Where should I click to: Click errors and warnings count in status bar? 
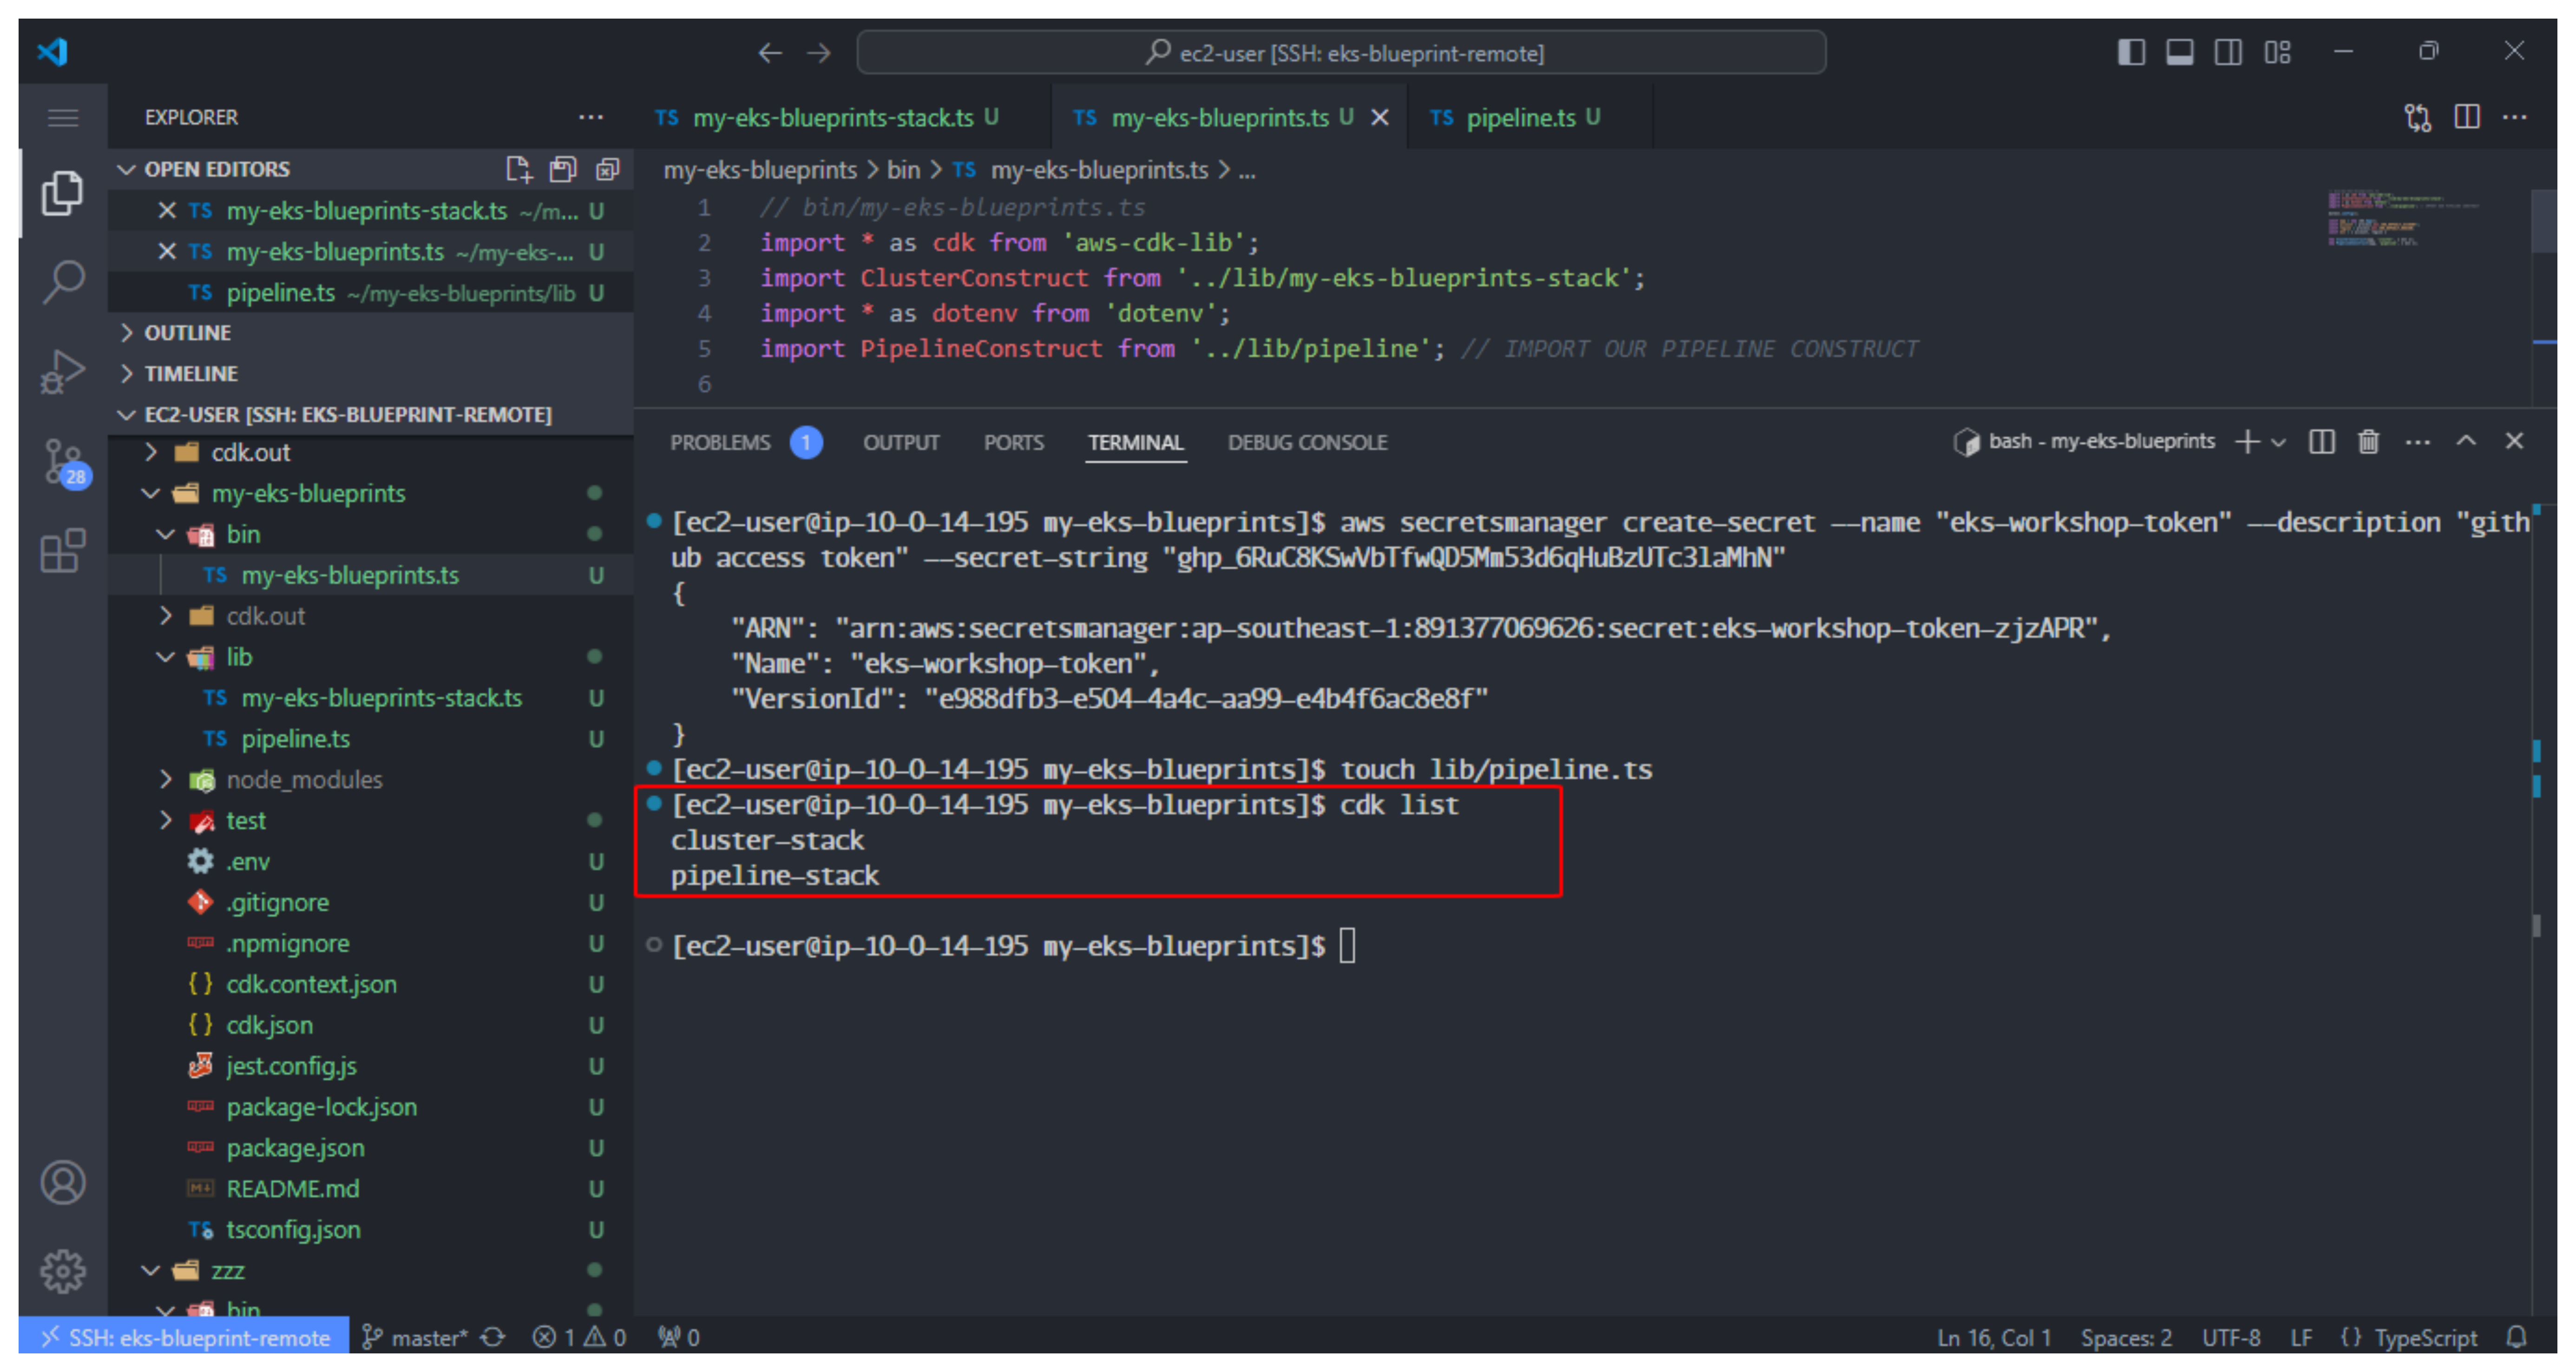[579, 1337]
